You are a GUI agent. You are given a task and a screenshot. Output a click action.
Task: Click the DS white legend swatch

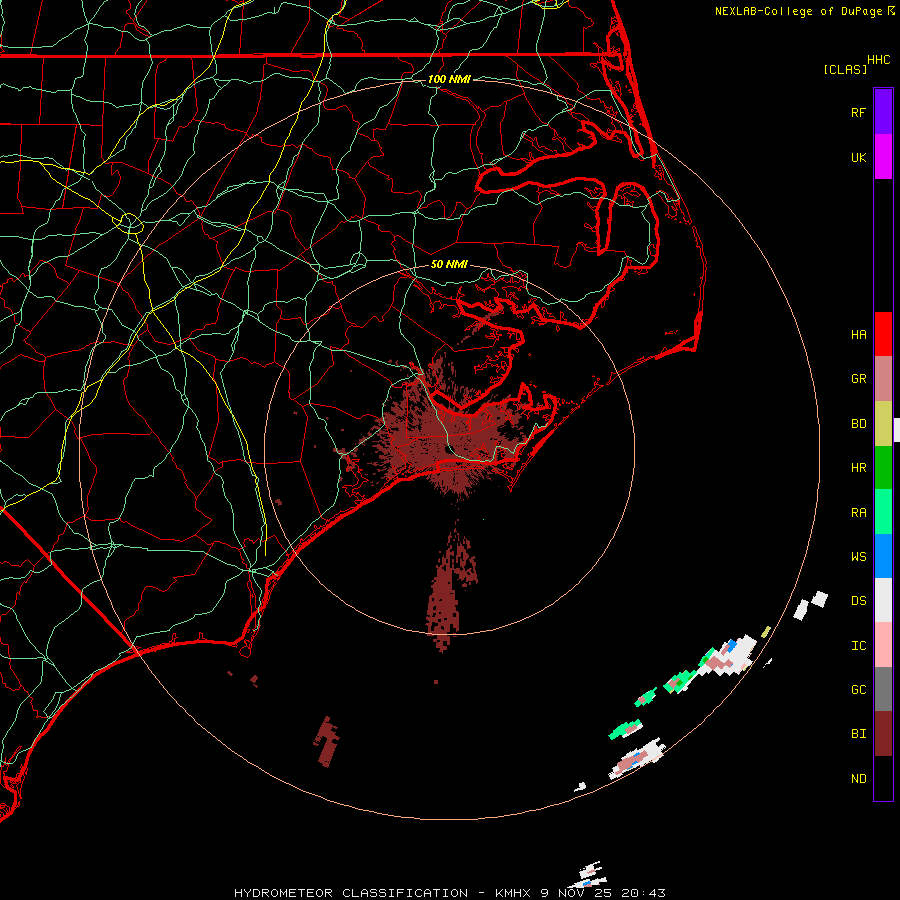tap(883, 600)
